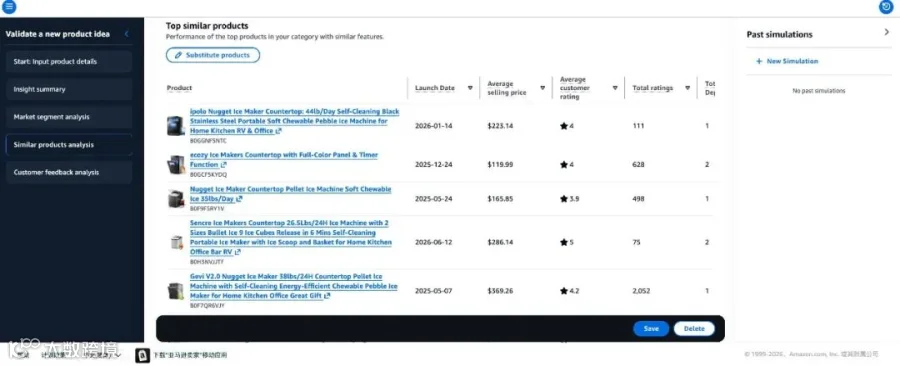Click launch date 2025-05-07
Screen dimensions: 900x366
coord(433,291)
